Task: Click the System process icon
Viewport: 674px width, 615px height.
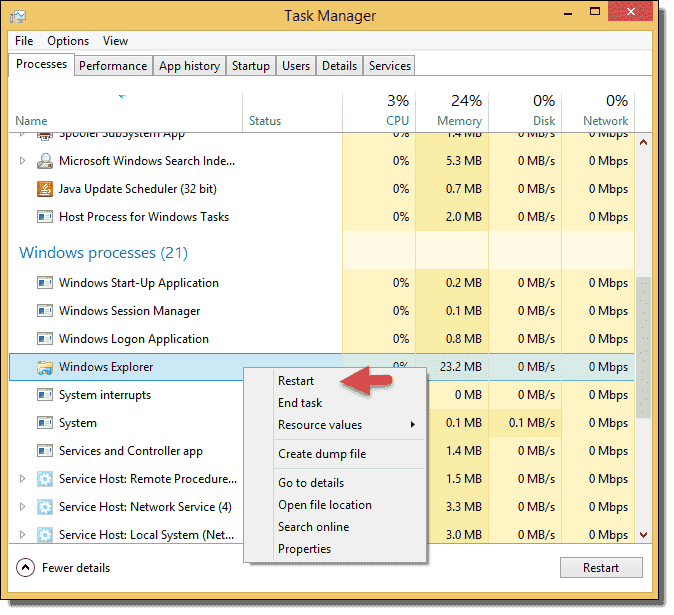Action: (45, 423)
